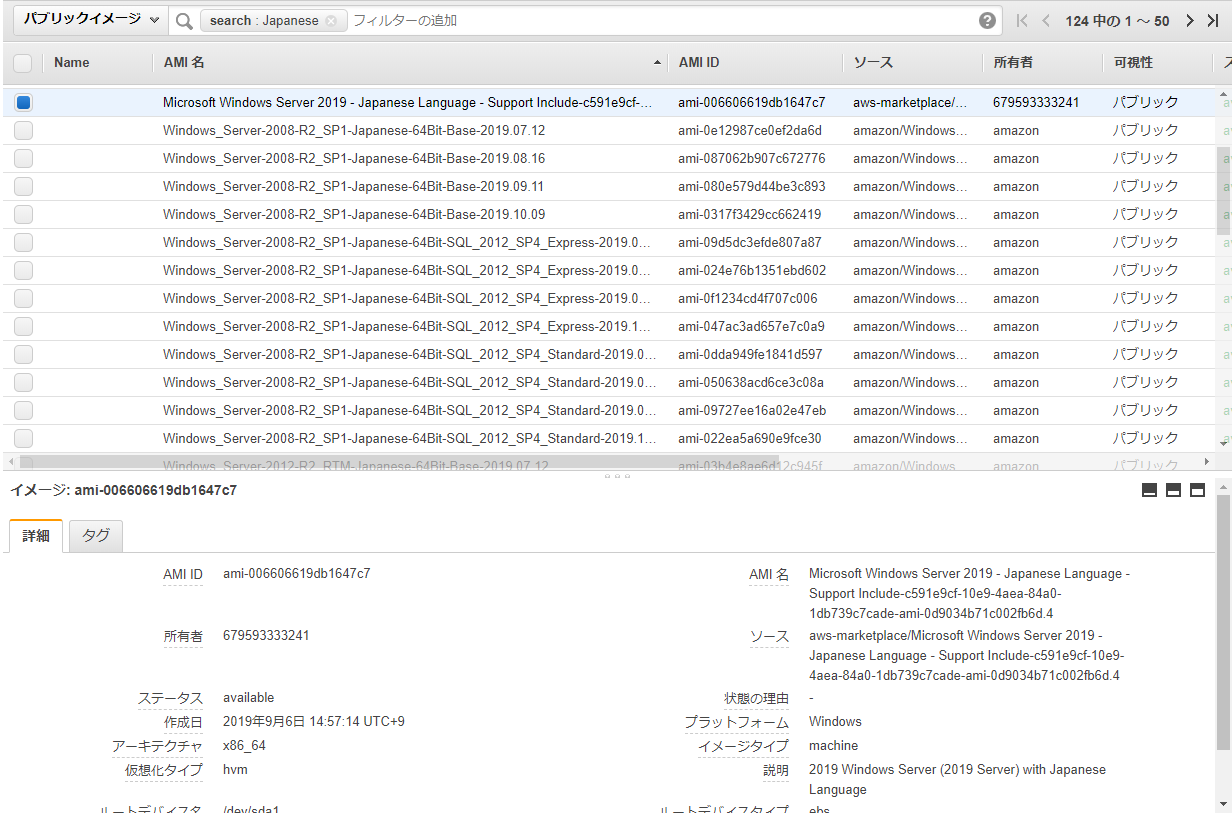1232x821 pixels.
Task: Set split pane with middle layout icon
Action: click(x=1174, y=490)
